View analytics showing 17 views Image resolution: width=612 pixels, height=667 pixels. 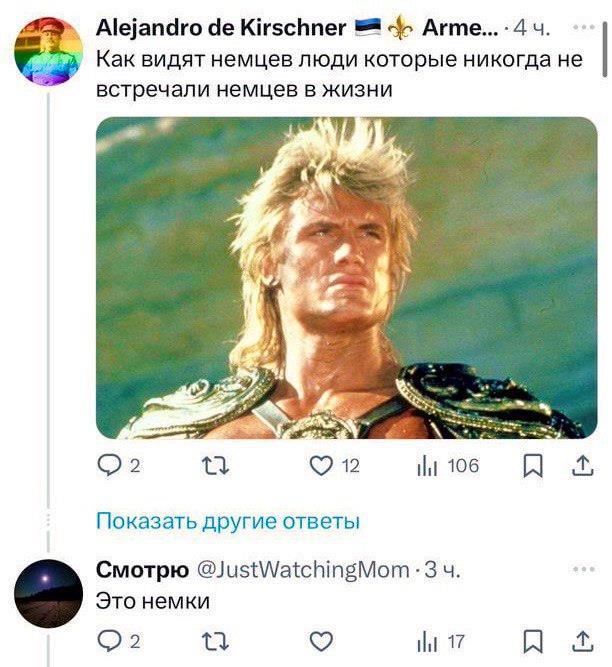(441, 641)
